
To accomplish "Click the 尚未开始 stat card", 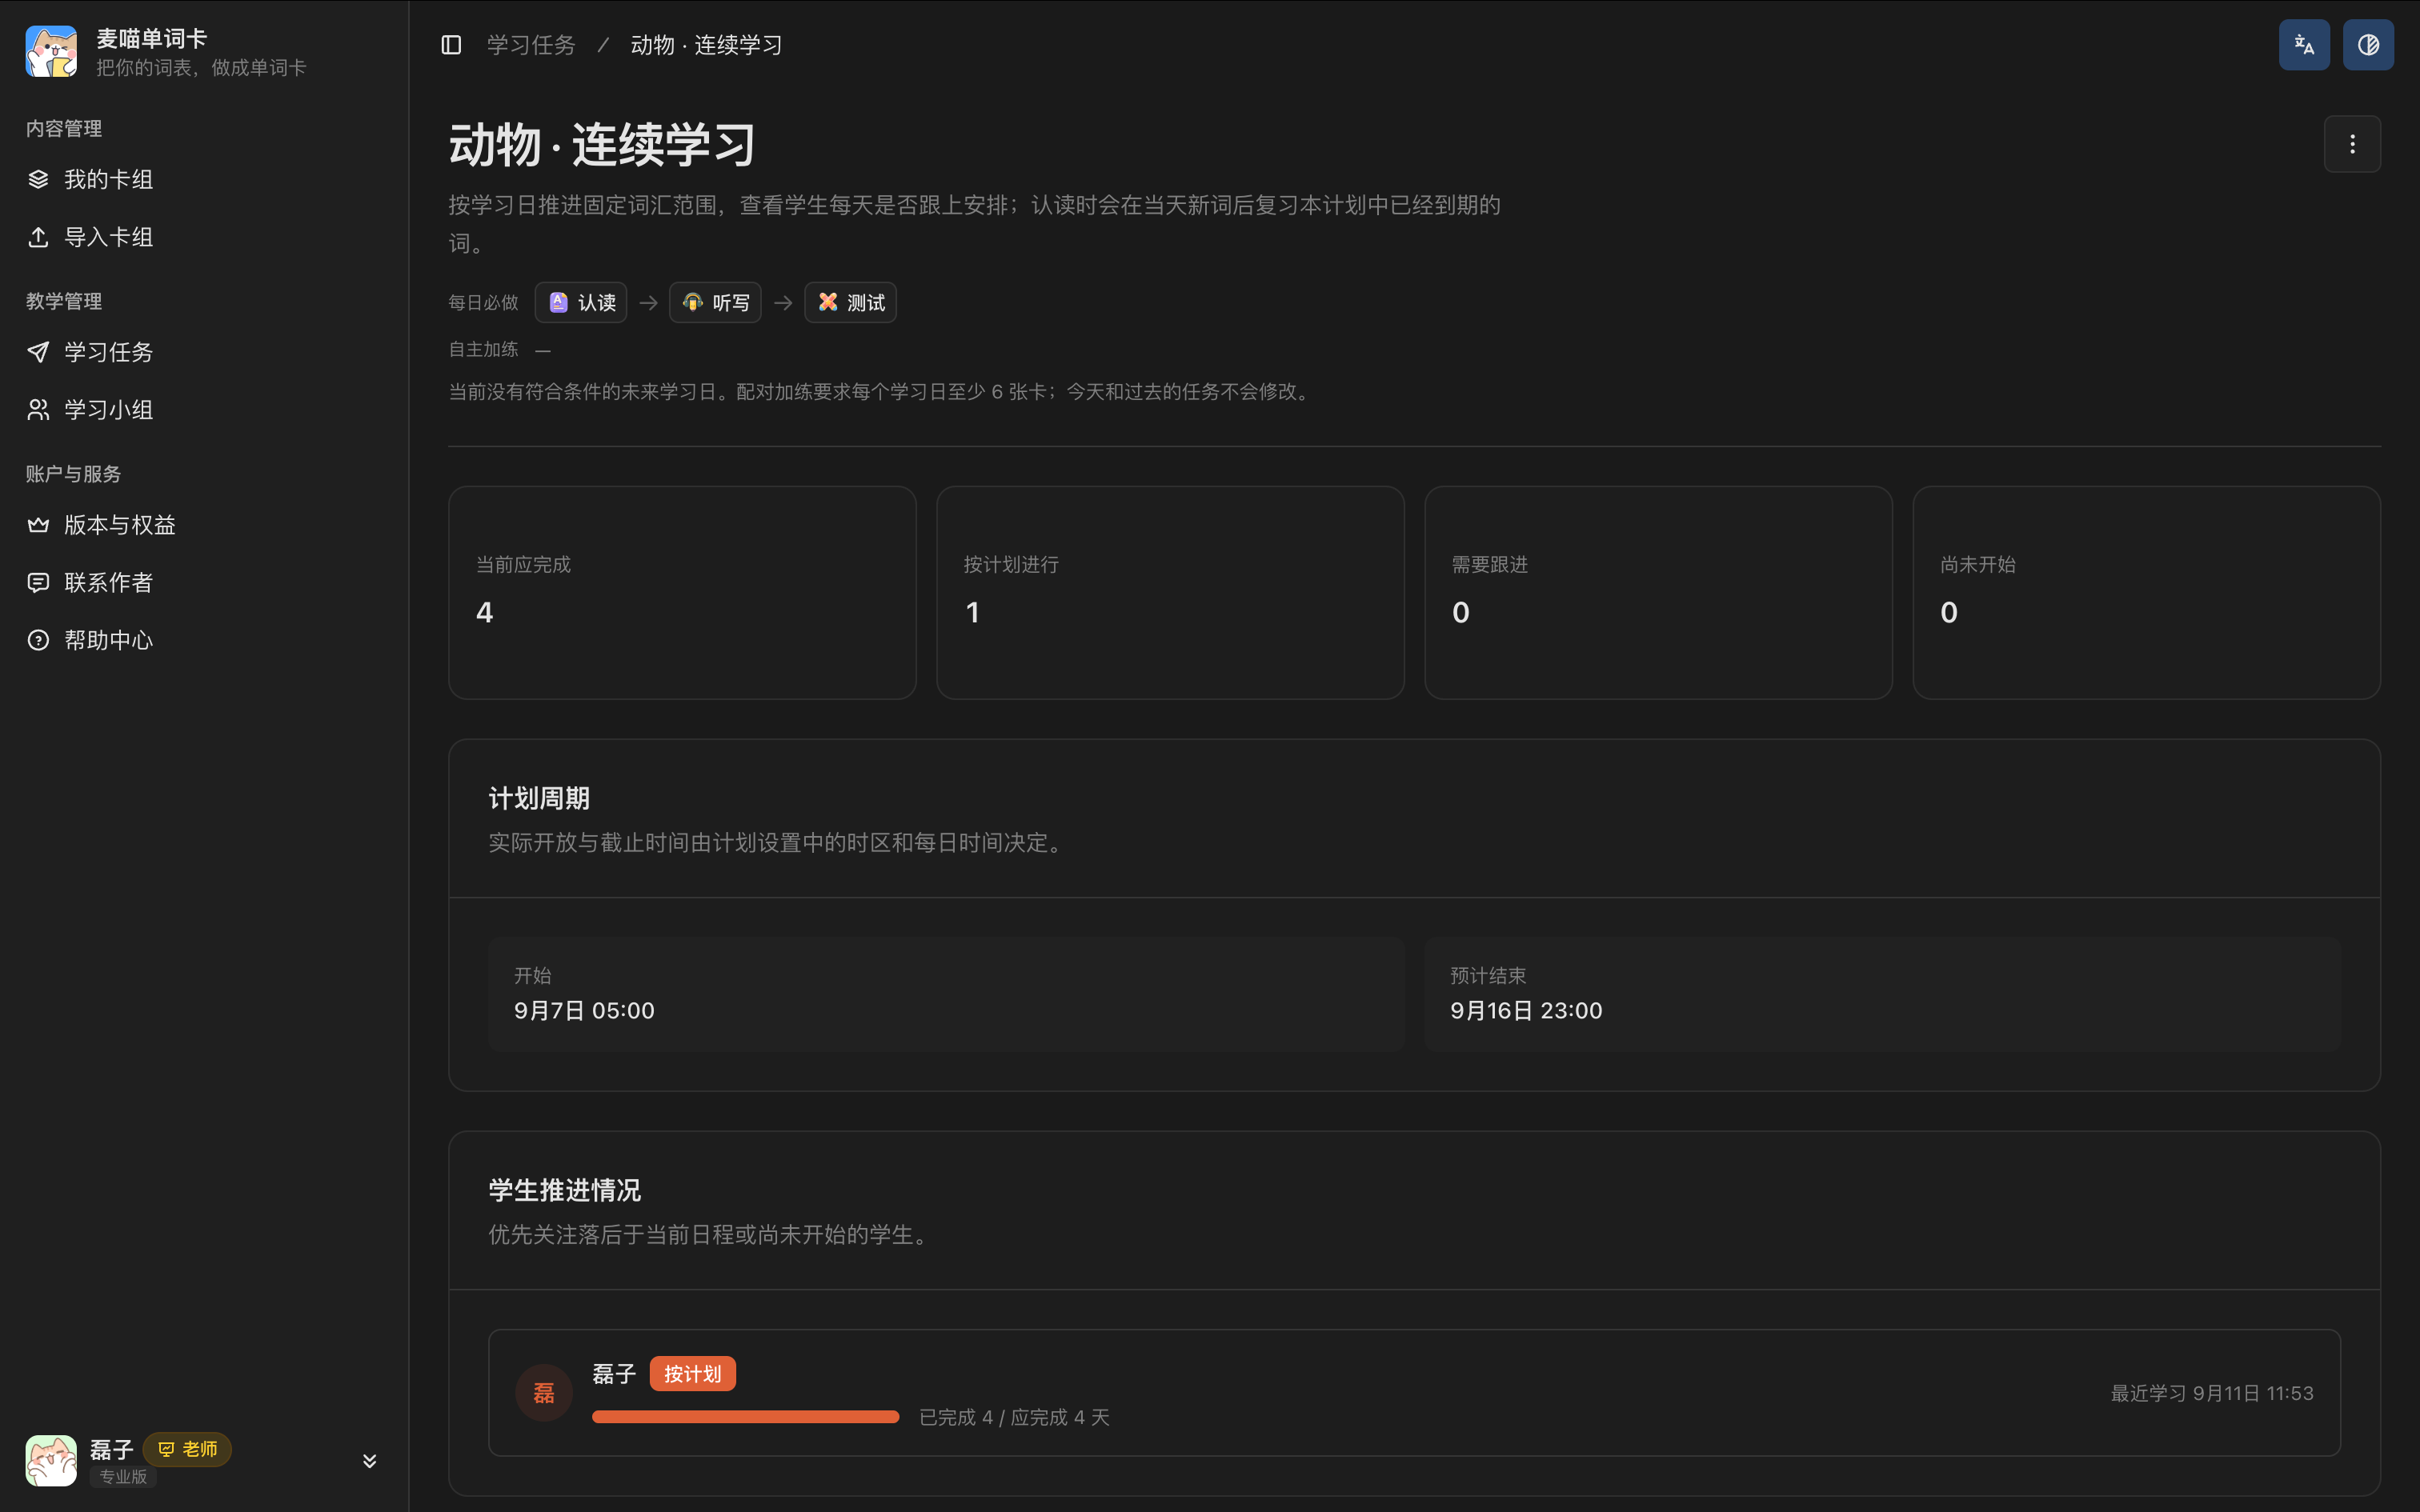I will 2146,593.
